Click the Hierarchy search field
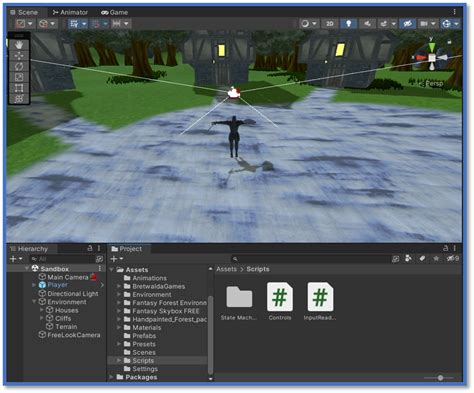The height and width of the screenshot is (393, 474). 62,259
